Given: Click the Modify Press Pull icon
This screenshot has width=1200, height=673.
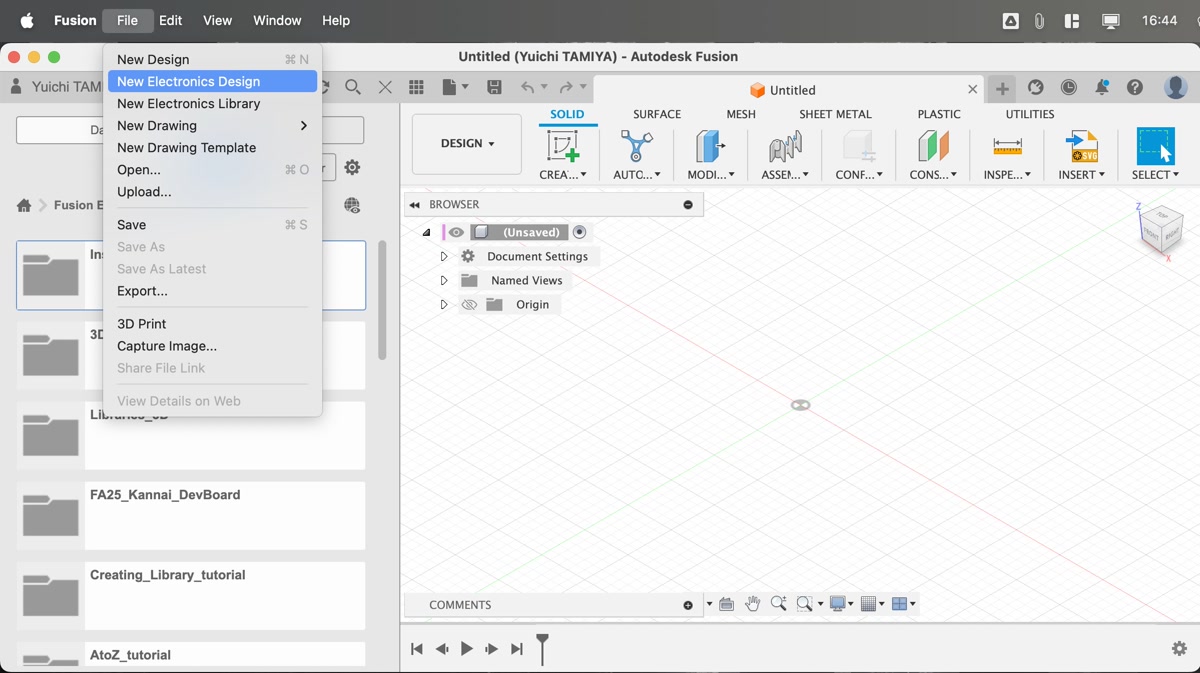Looking at the screenshot, I should pos(710,147).
